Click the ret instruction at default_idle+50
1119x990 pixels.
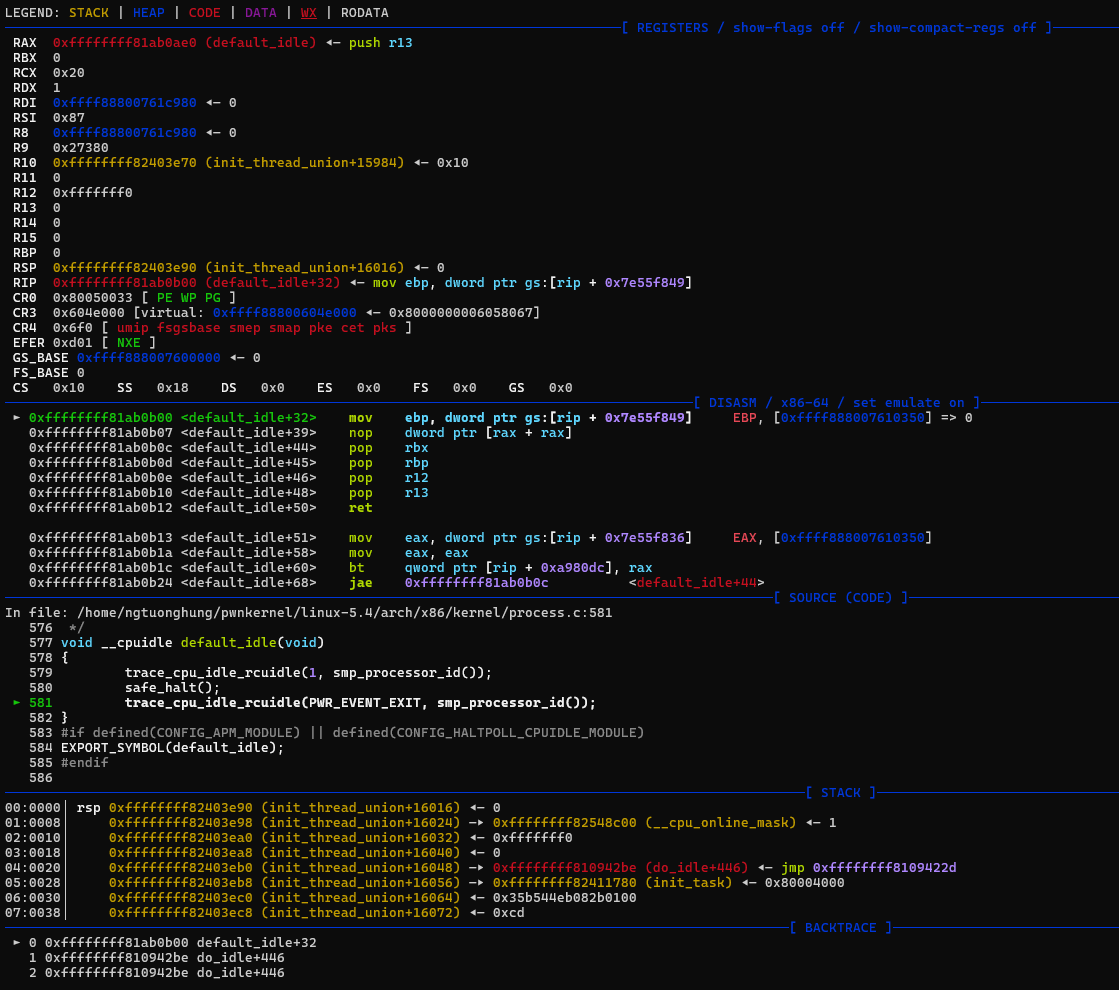360,508
